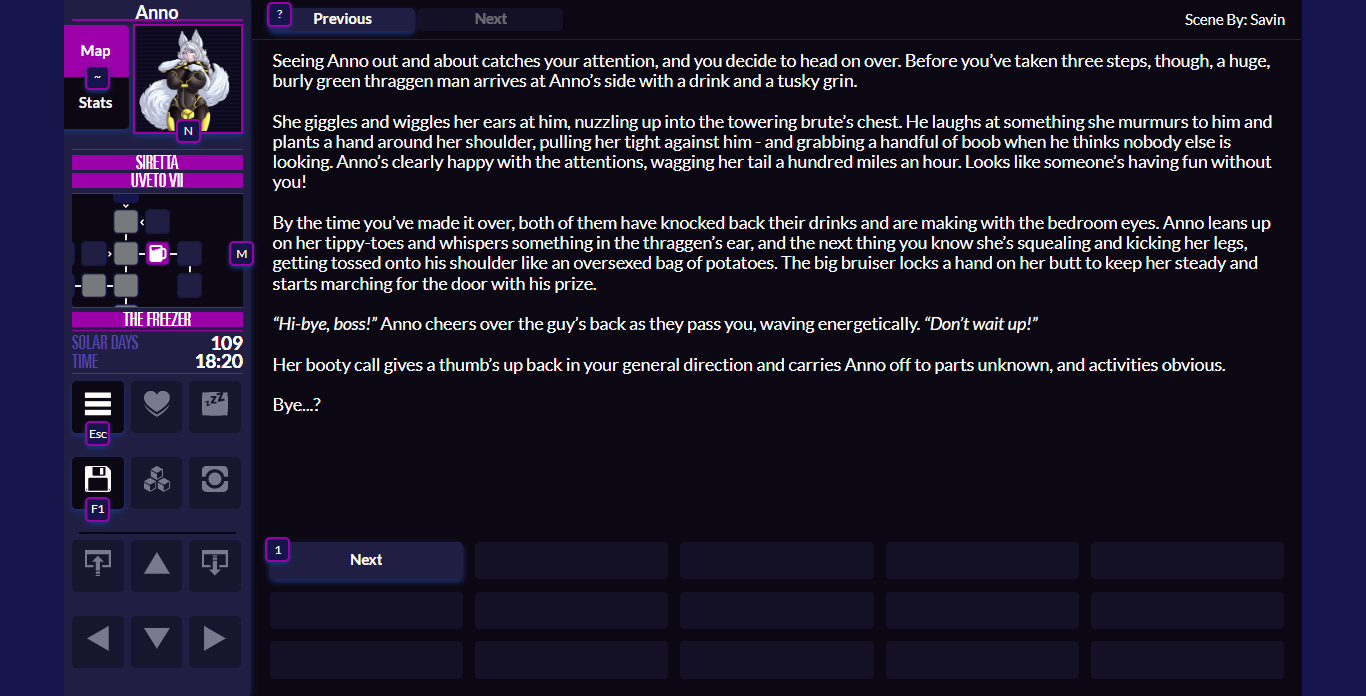Viewport: 1366px width, 696px height.
Task: Click the go upstairs arrow icon
Action: coord(97,564)
